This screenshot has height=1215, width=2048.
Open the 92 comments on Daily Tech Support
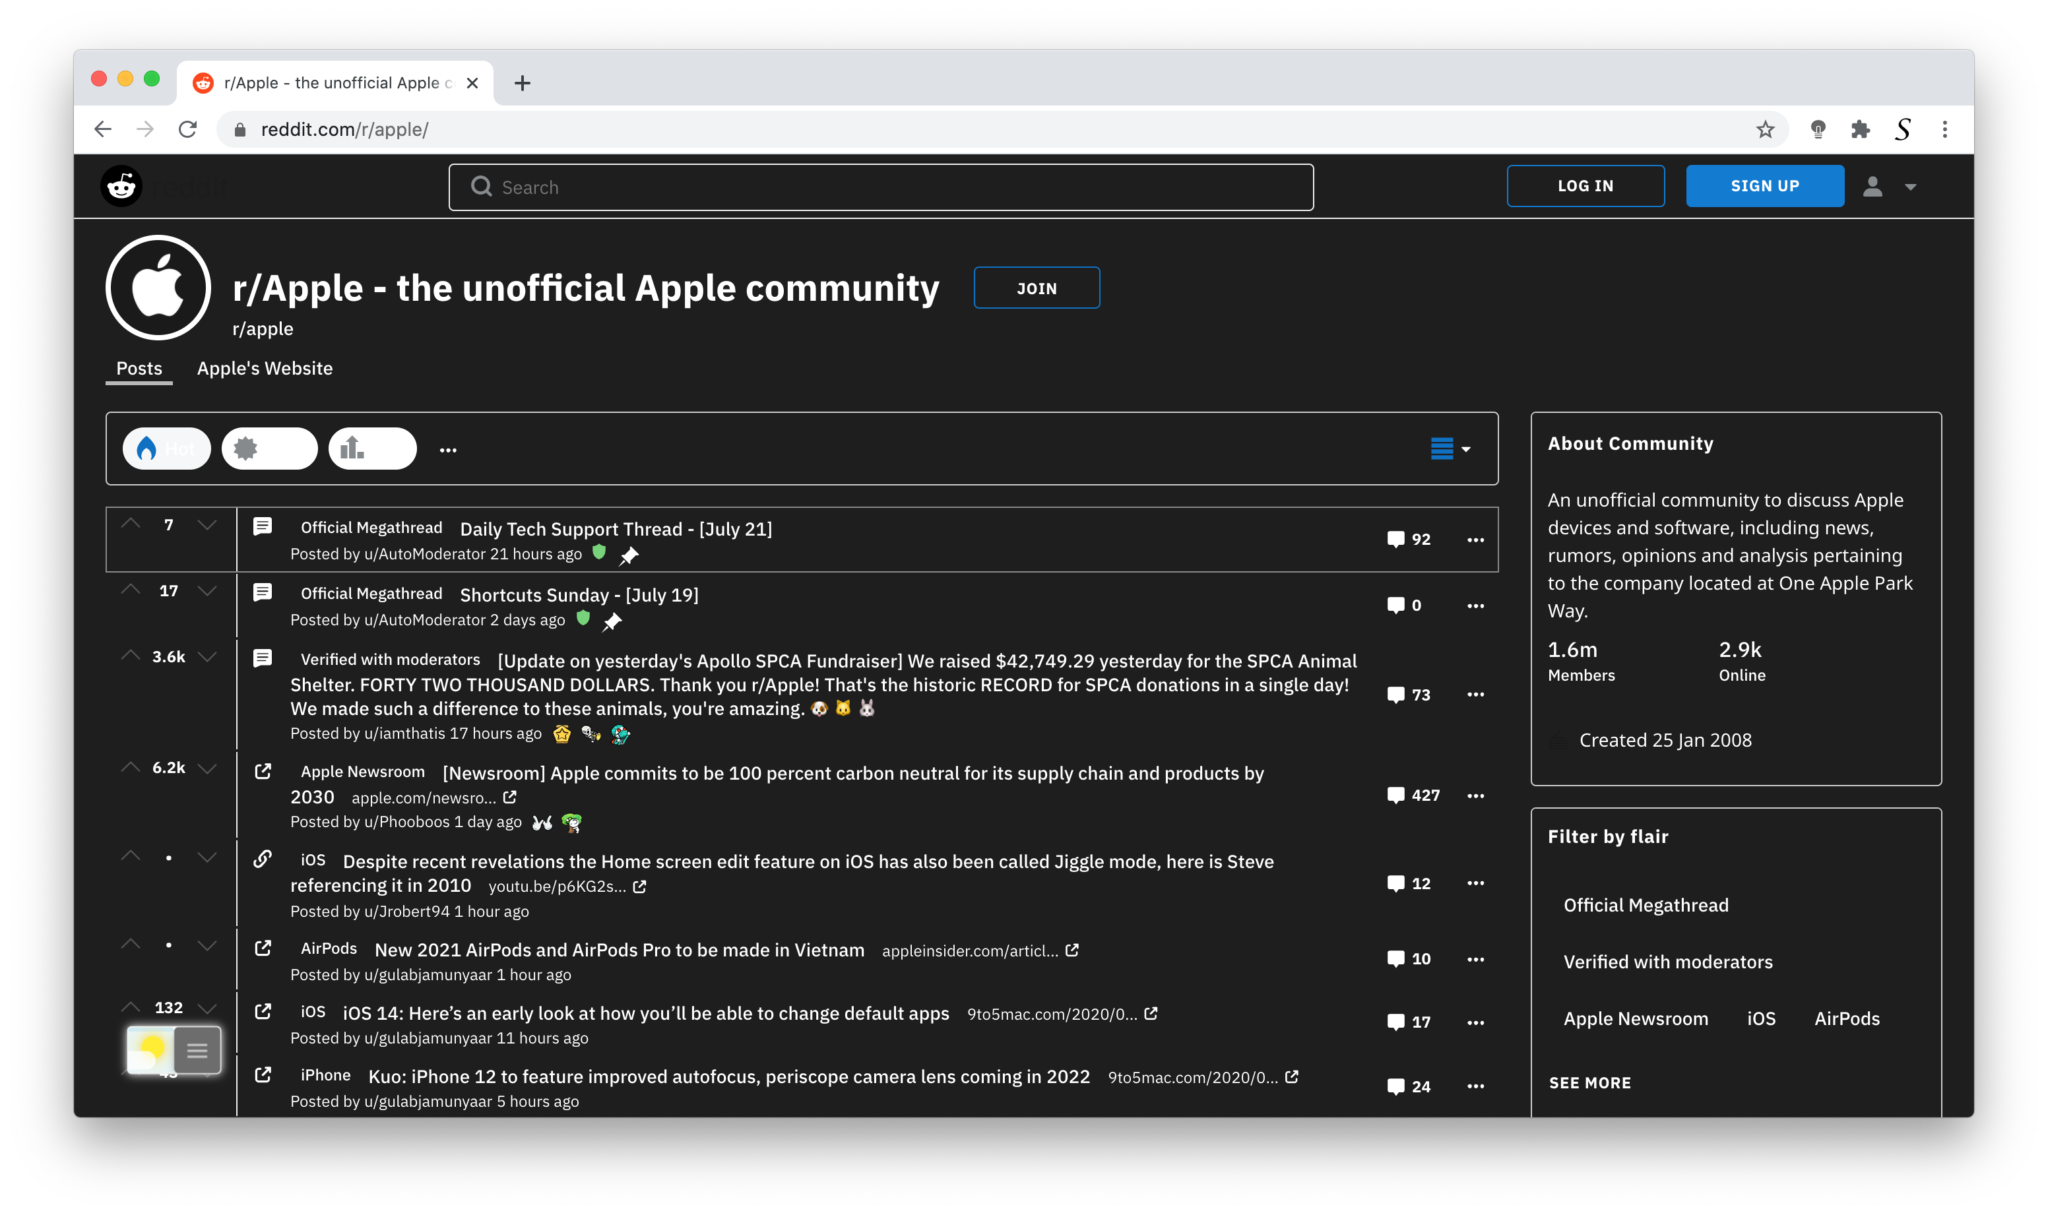[1409, 539]
